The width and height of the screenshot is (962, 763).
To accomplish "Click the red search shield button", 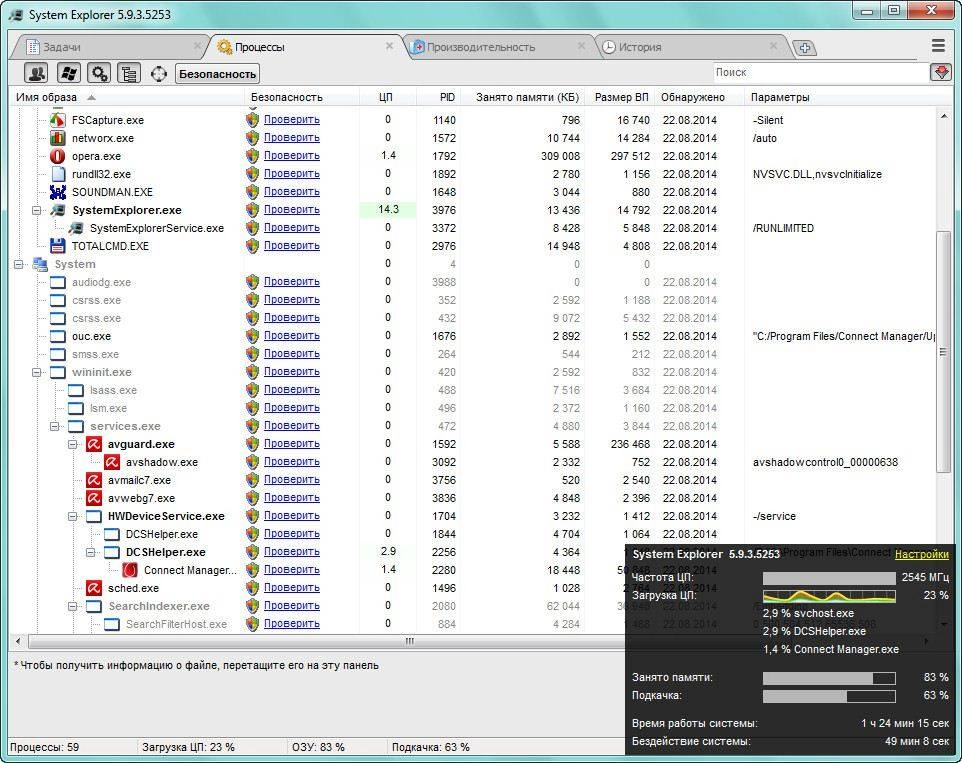I will (x=941, y=72).
